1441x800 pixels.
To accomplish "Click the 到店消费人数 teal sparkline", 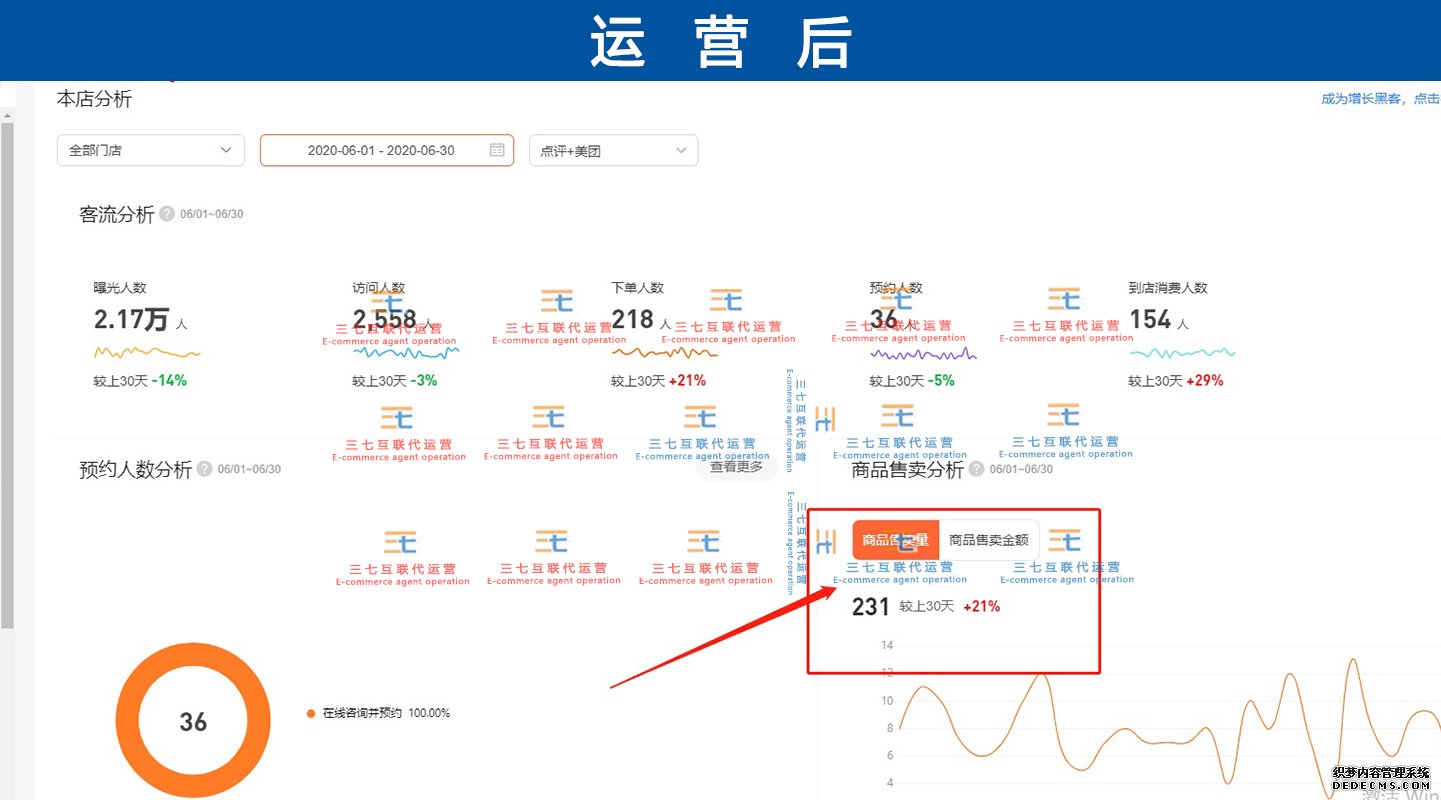I will (x=1182, y=352).
